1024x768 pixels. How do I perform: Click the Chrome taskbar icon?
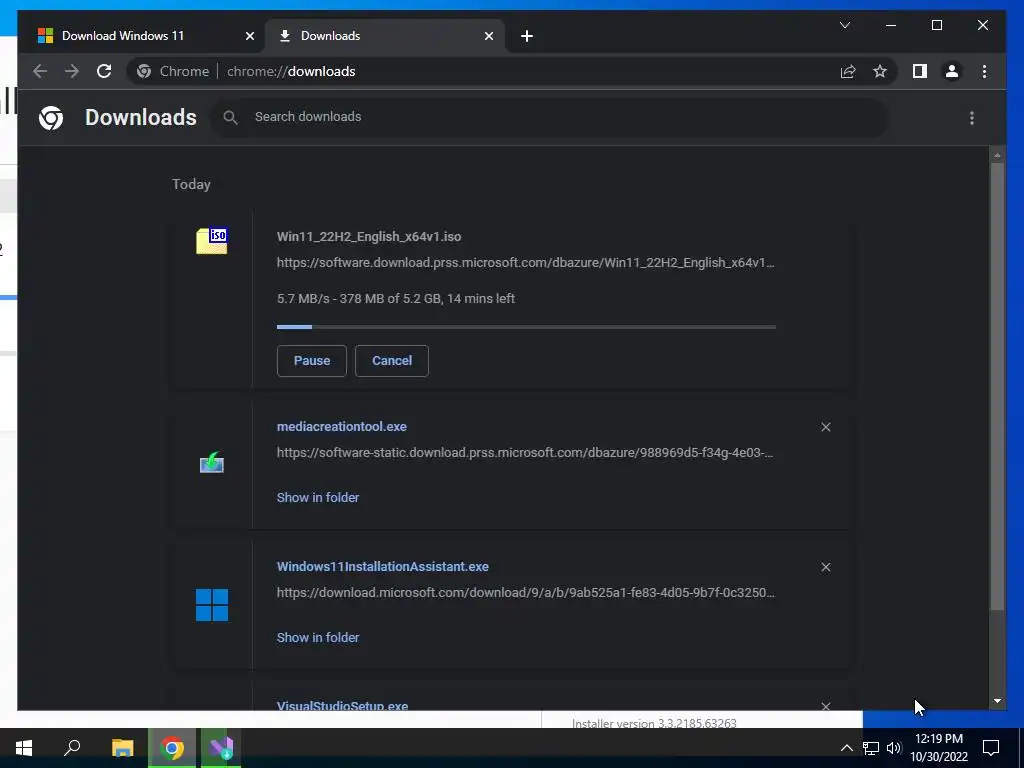click(x=172, y=748)
